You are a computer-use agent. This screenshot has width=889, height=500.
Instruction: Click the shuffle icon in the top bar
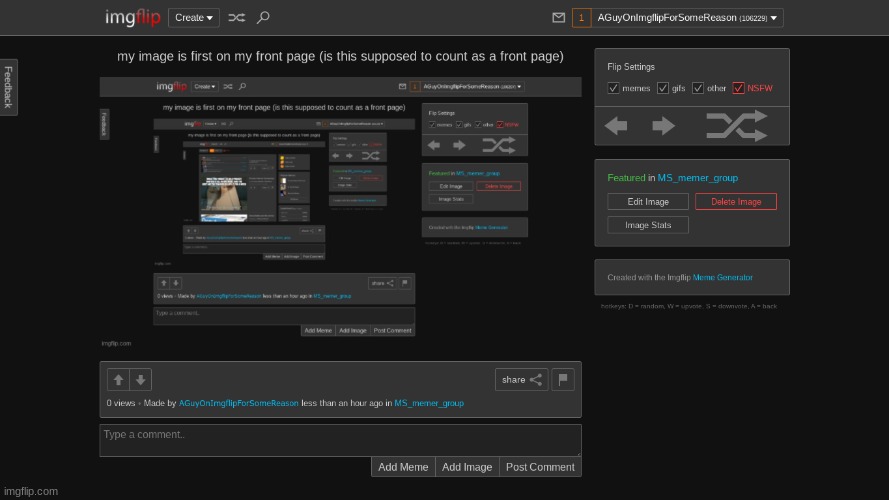pyautogui.click(x=236, y=18)
